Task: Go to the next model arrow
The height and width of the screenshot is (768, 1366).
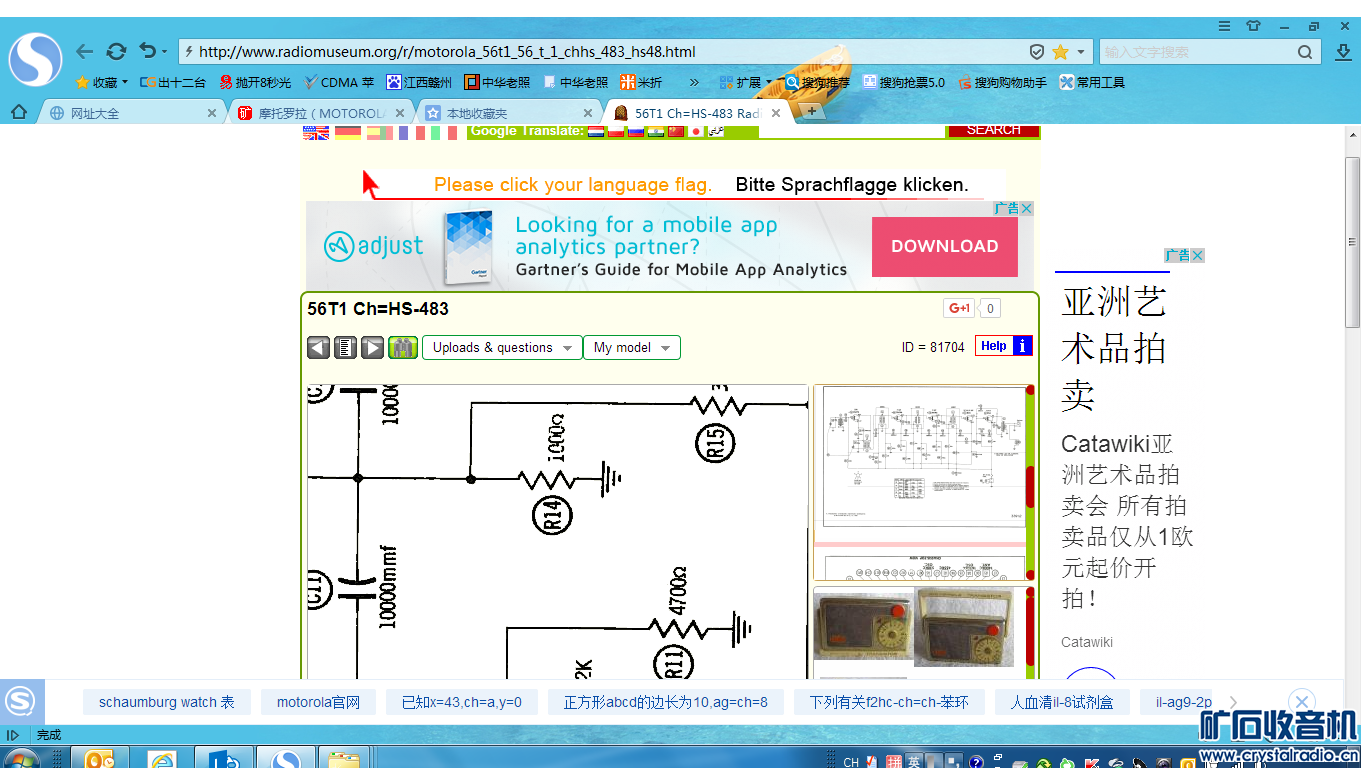Action: coord(372,348)
